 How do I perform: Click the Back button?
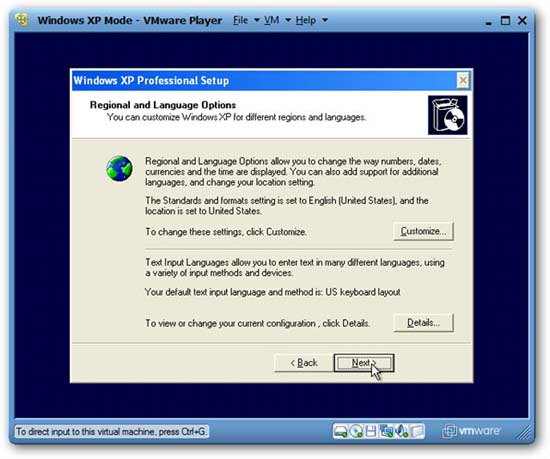point(304,363)
